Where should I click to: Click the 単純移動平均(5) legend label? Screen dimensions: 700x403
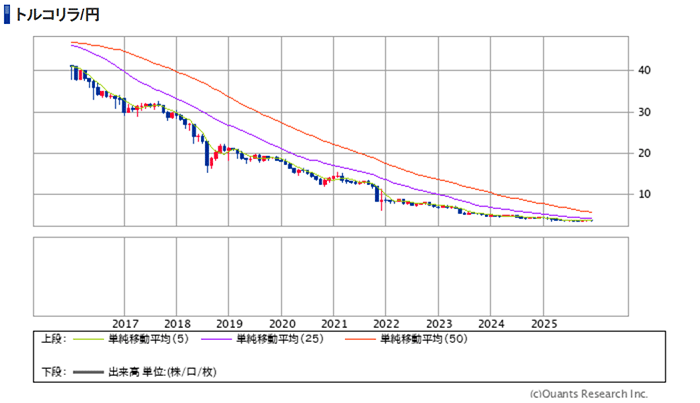150,340
